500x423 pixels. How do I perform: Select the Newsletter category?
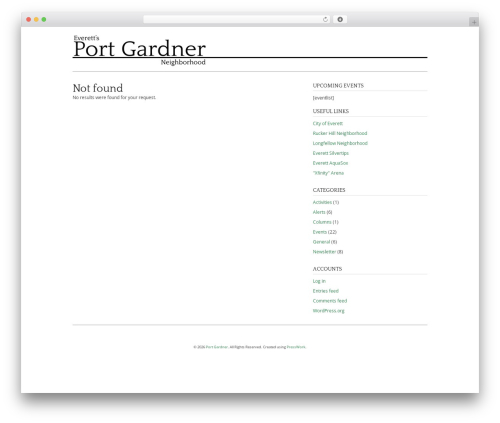tap(324, 252)
